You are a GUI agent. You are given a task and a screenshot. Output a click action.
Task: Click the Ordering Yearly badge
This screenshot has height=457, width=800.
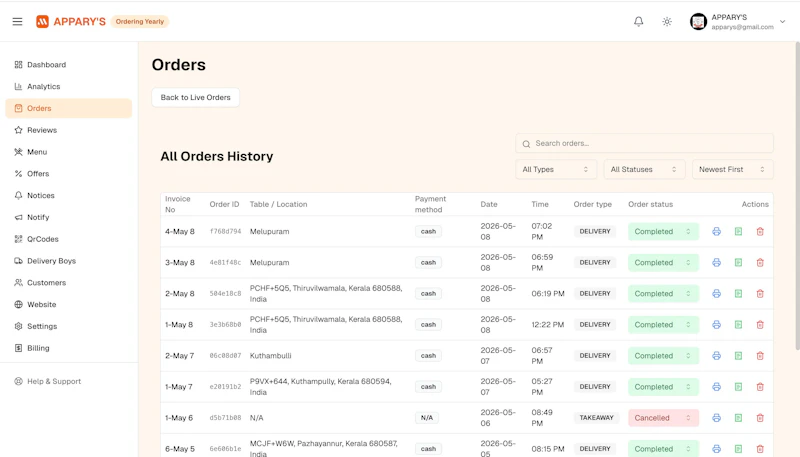[140, 21]
